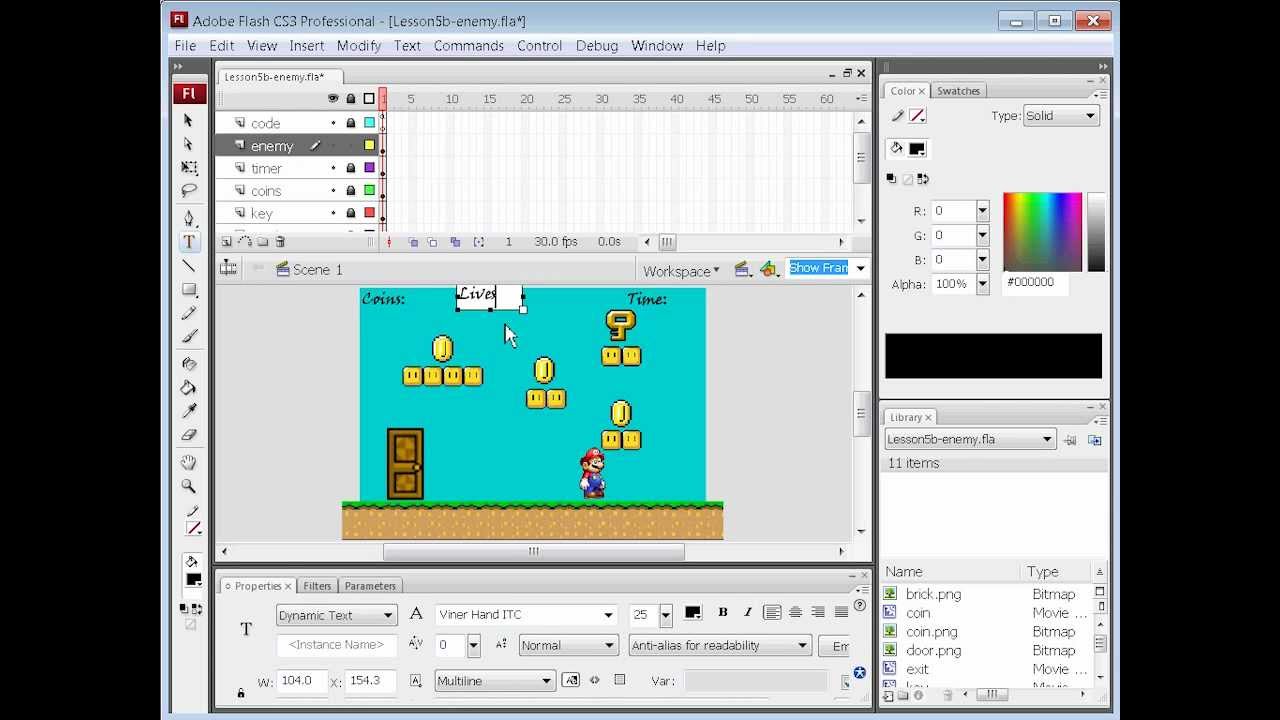
Task: Pick a color in the spectrum picker
Action: [1042, 232]
